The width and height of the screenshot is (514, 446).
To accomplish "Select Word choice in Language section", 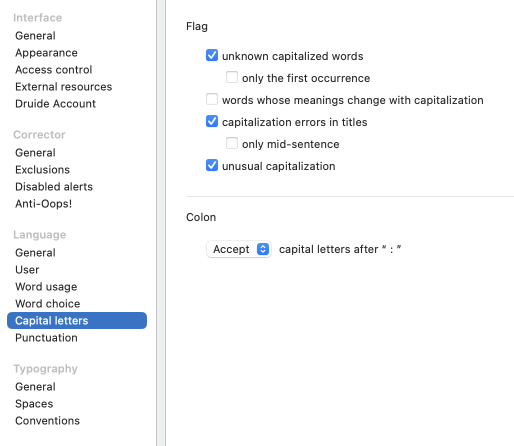I will [x=48, y=304].
